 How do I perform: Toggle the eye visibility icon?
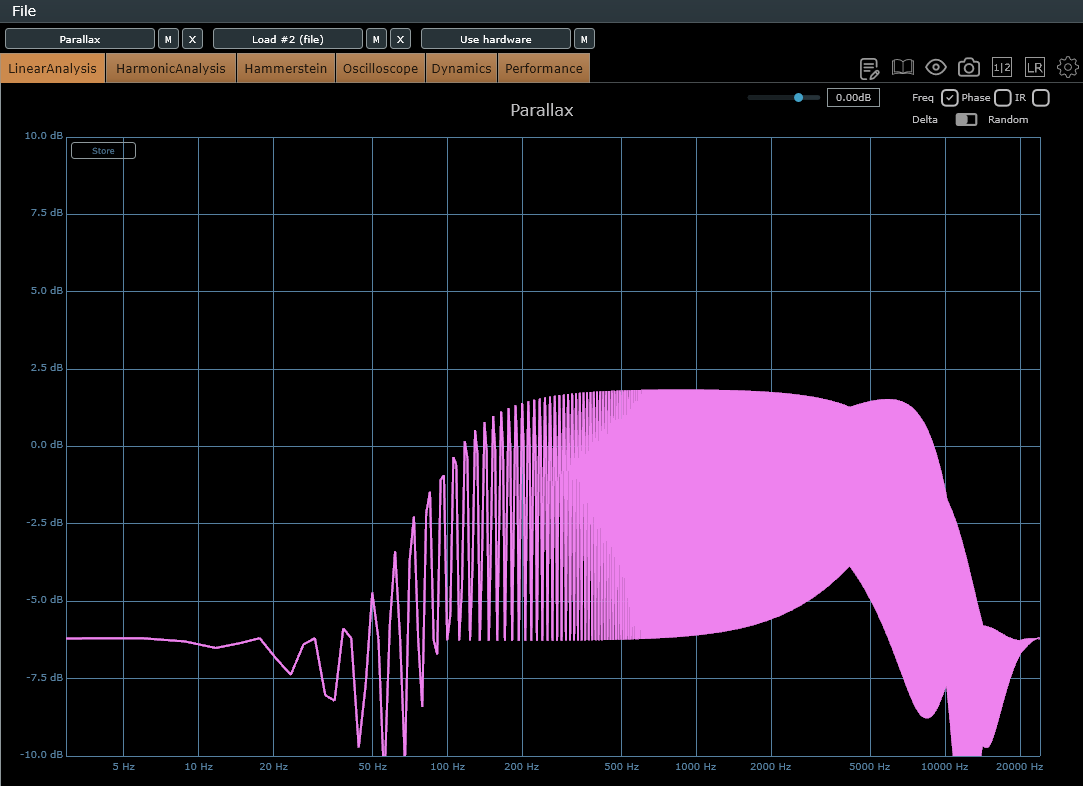pyautogui.click(x=936, y=67)
